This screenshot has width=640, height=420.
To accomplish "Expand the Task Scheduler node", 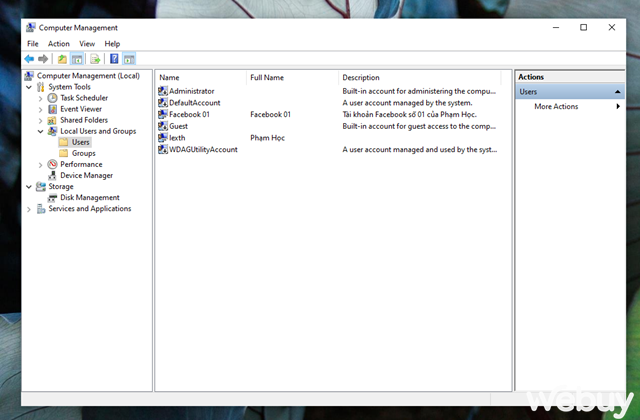I will coord(40,98).
